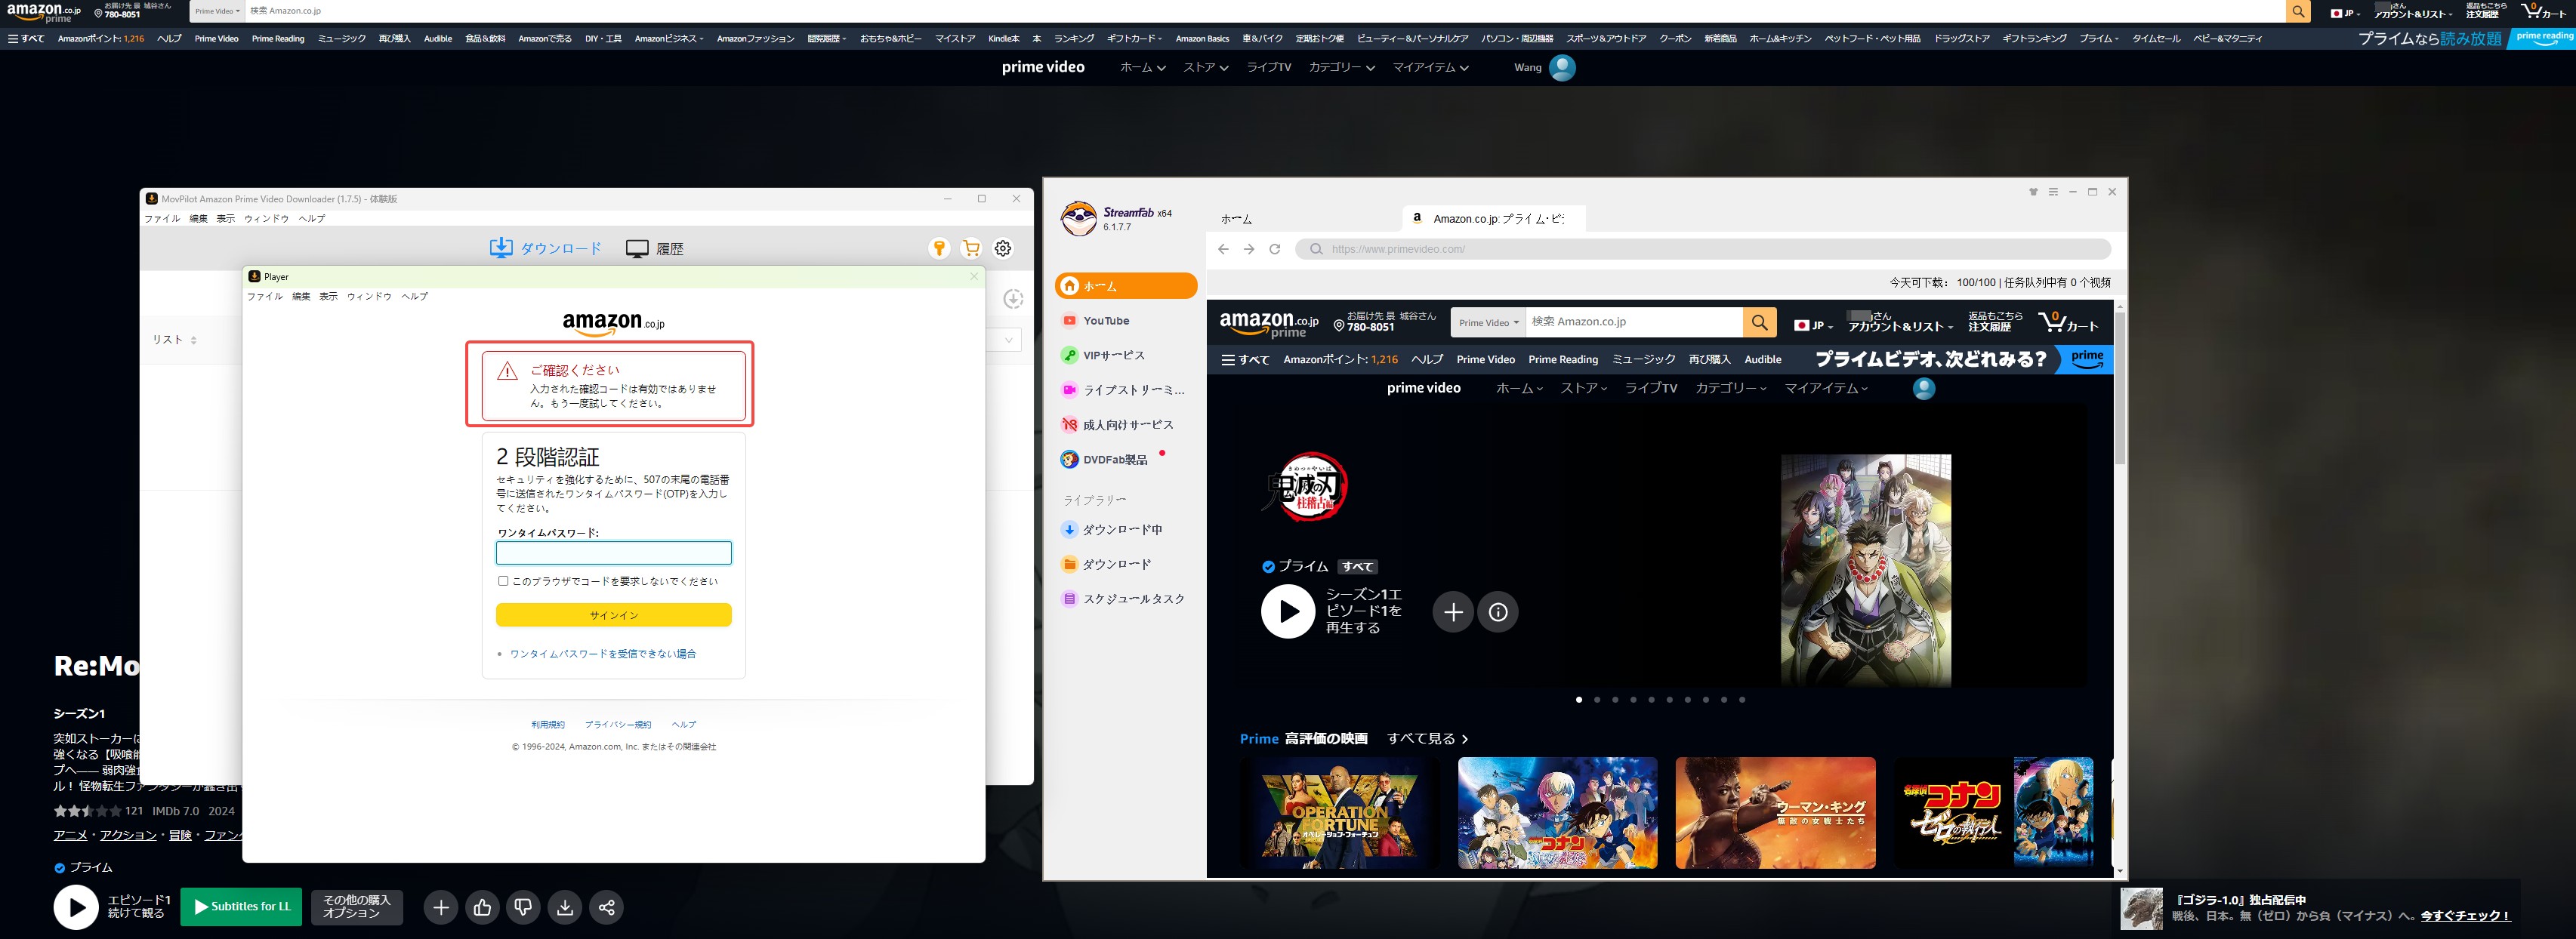Expand JP language selector in StreamFab

(1813, 325)
